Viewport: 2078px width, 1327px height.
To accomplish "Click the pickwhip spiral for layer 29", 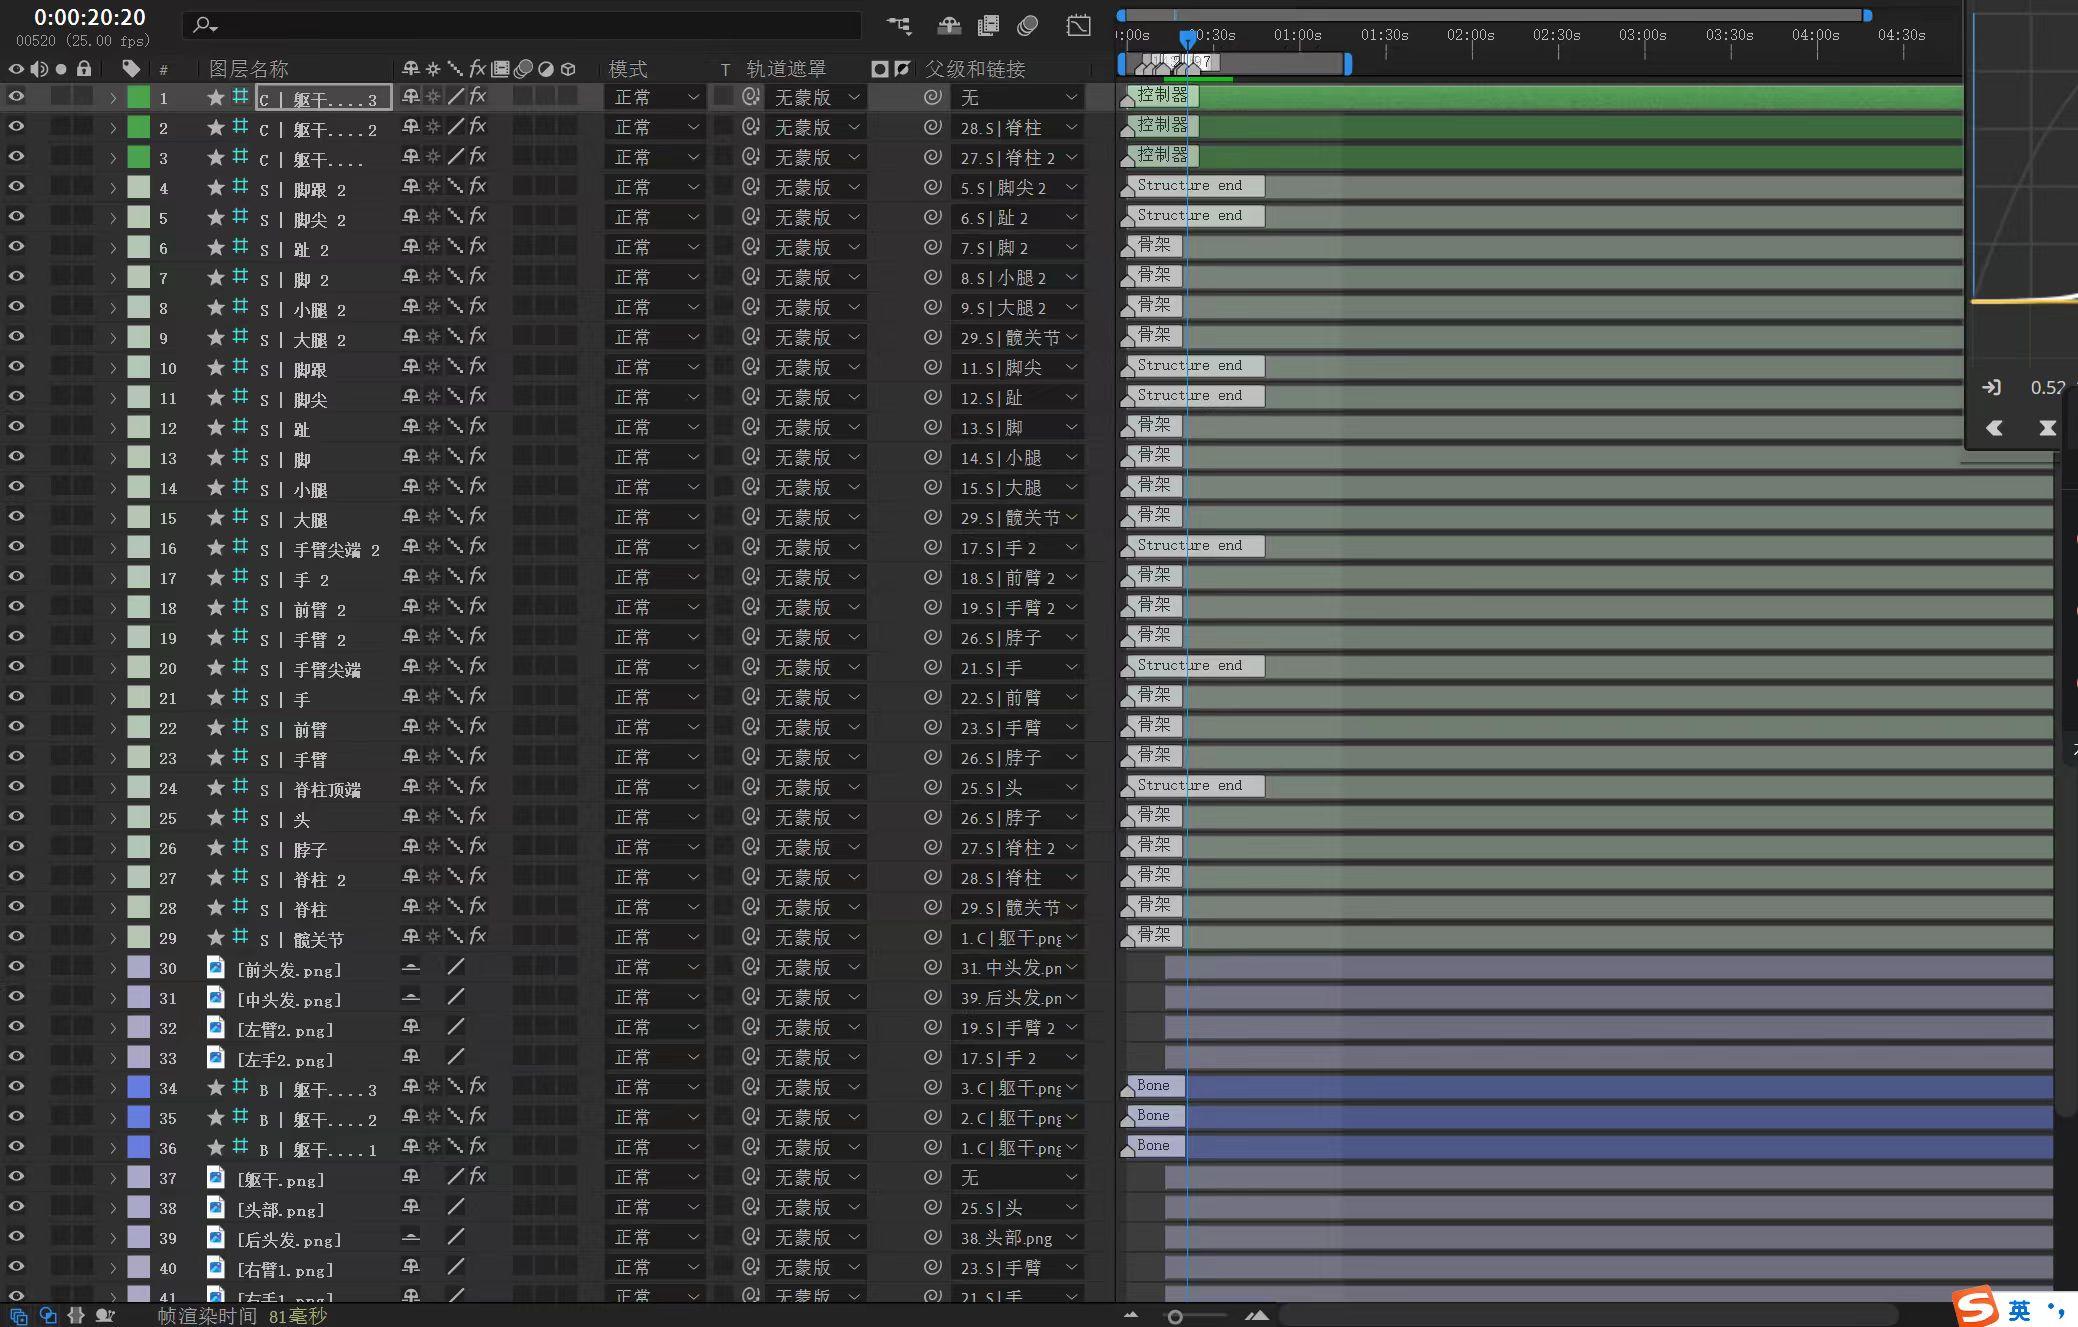I will [932, 938].
